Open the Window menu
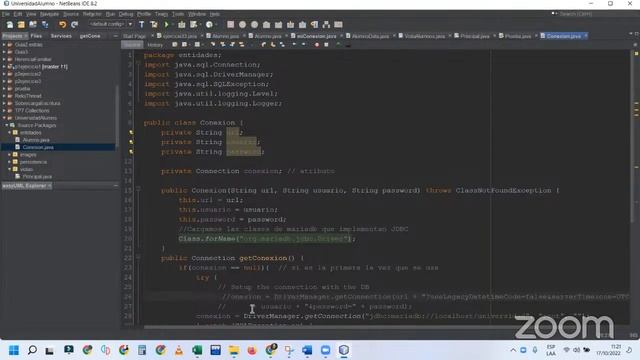The width and height of the screenshot is (640, 360). point(197,14)
